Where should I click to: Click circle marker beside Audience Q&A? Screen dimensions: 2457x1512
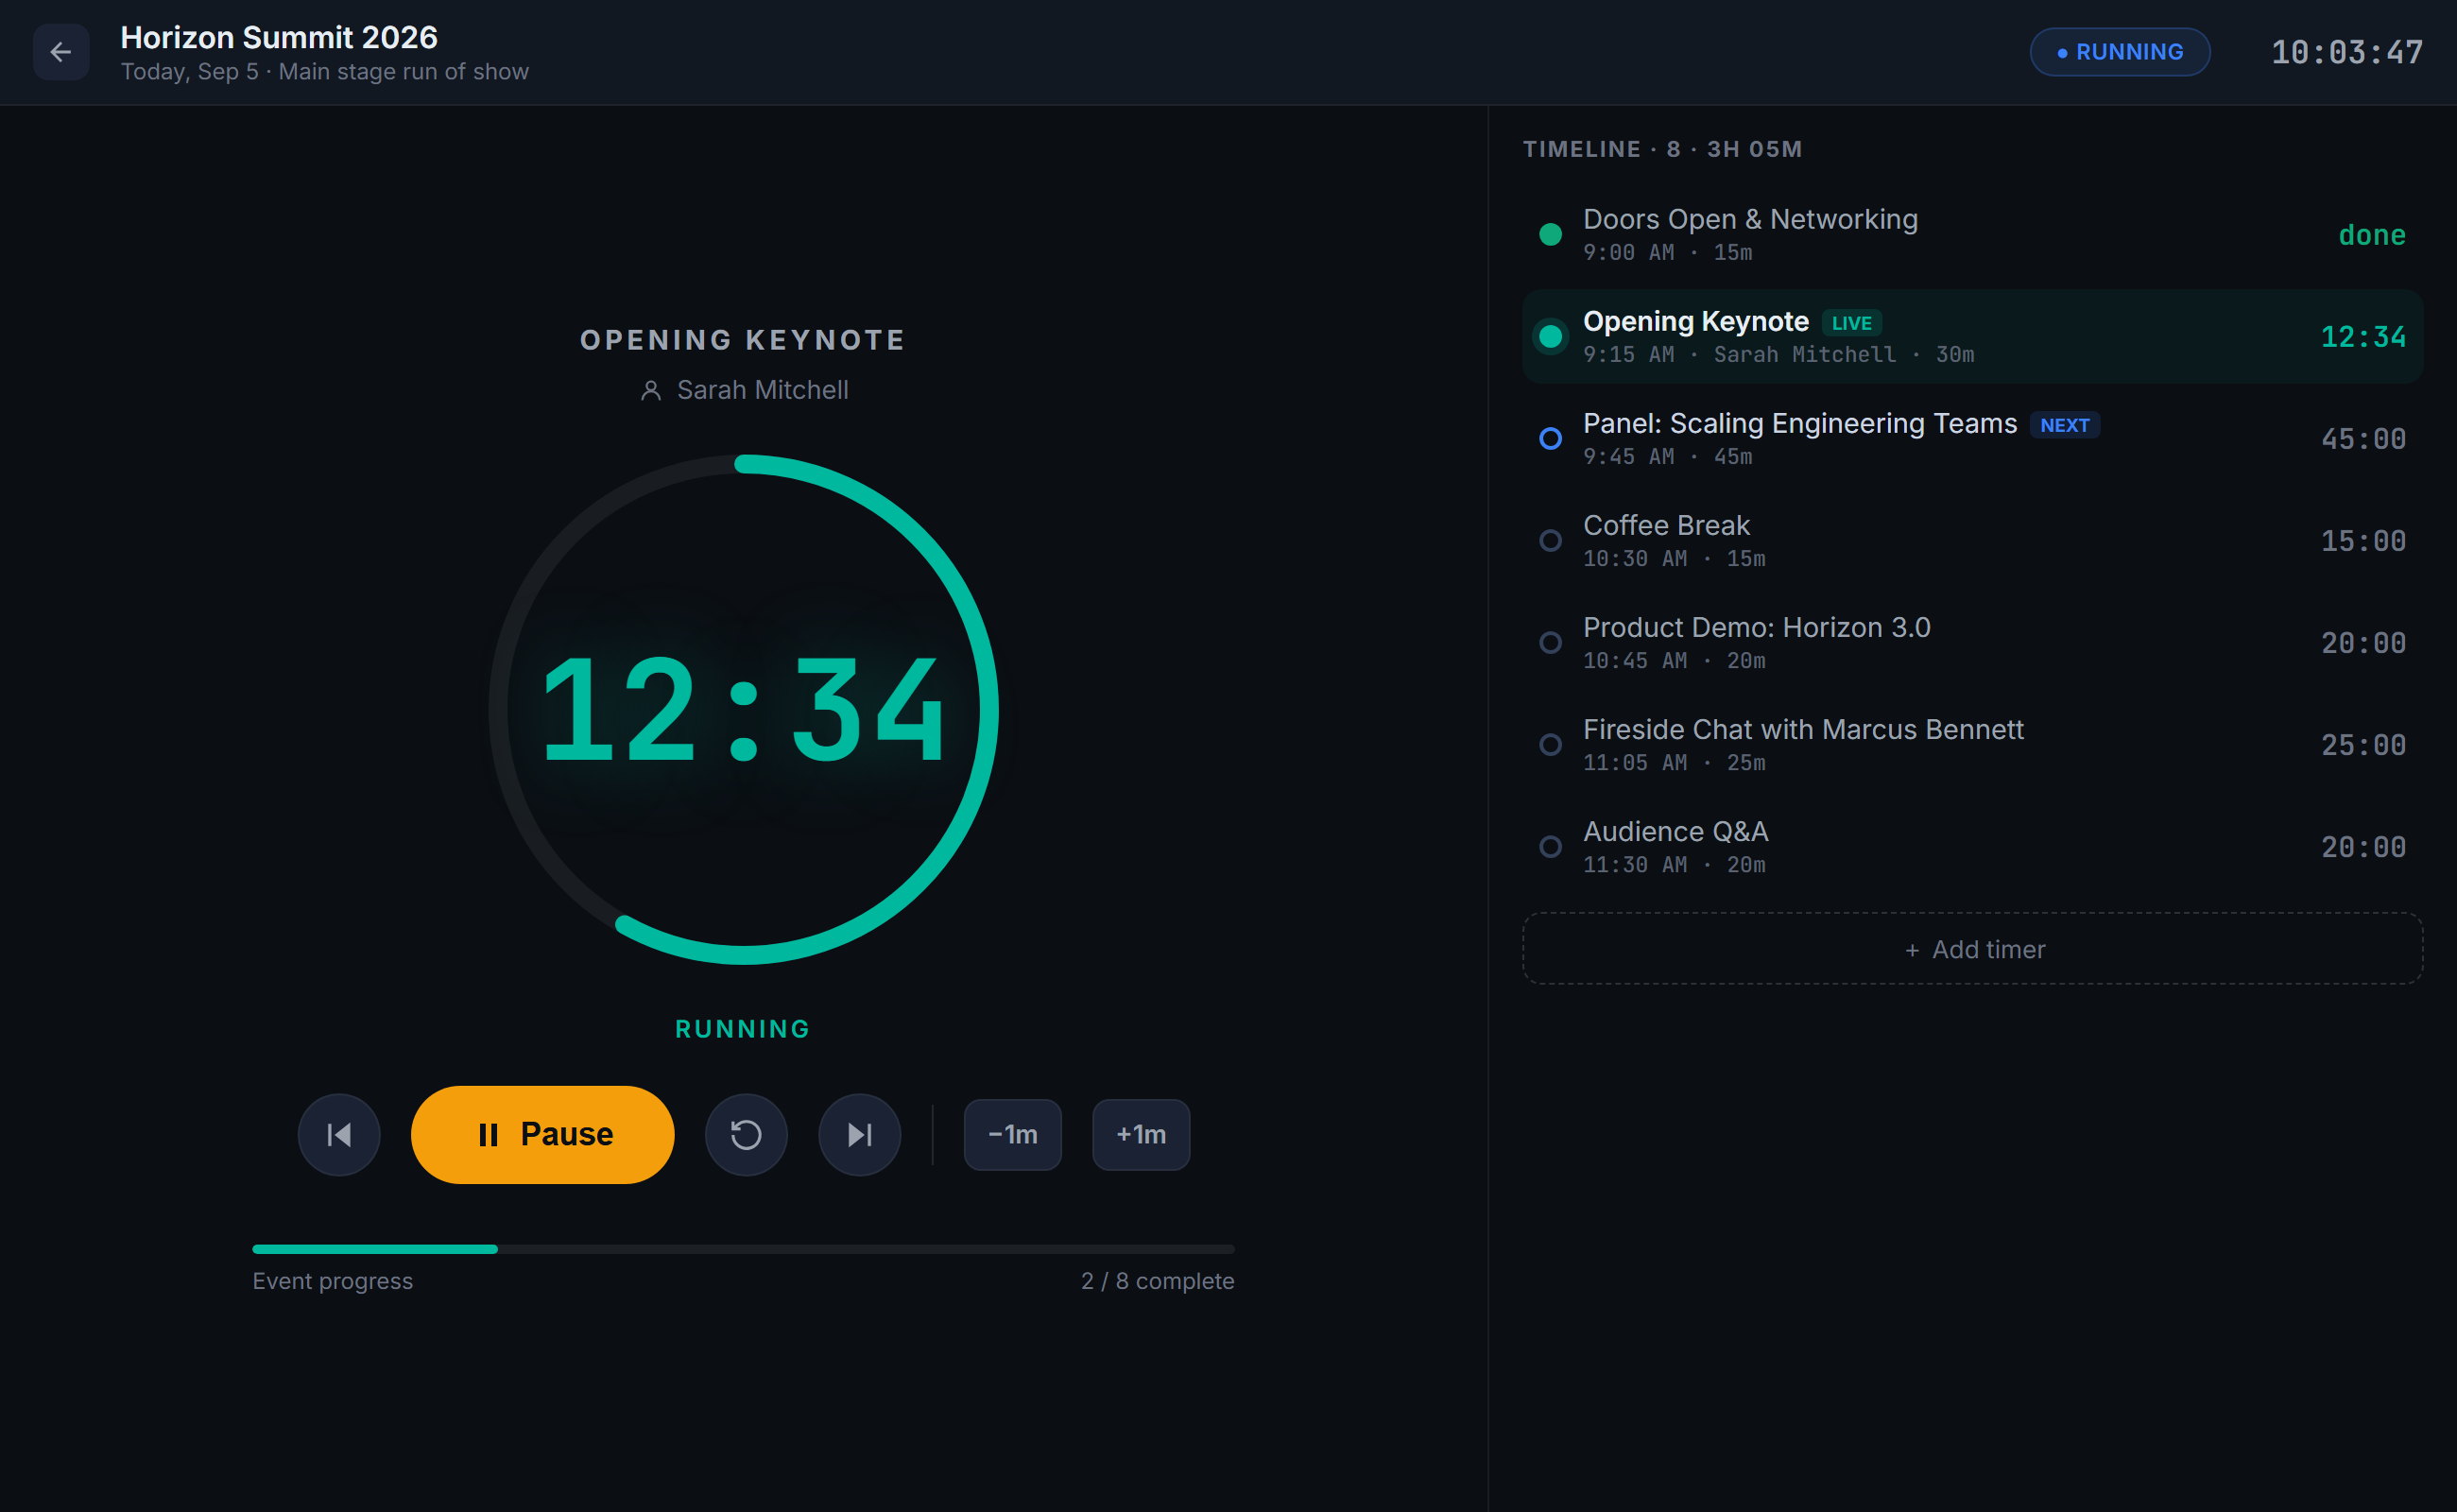tap(1550, 847)
